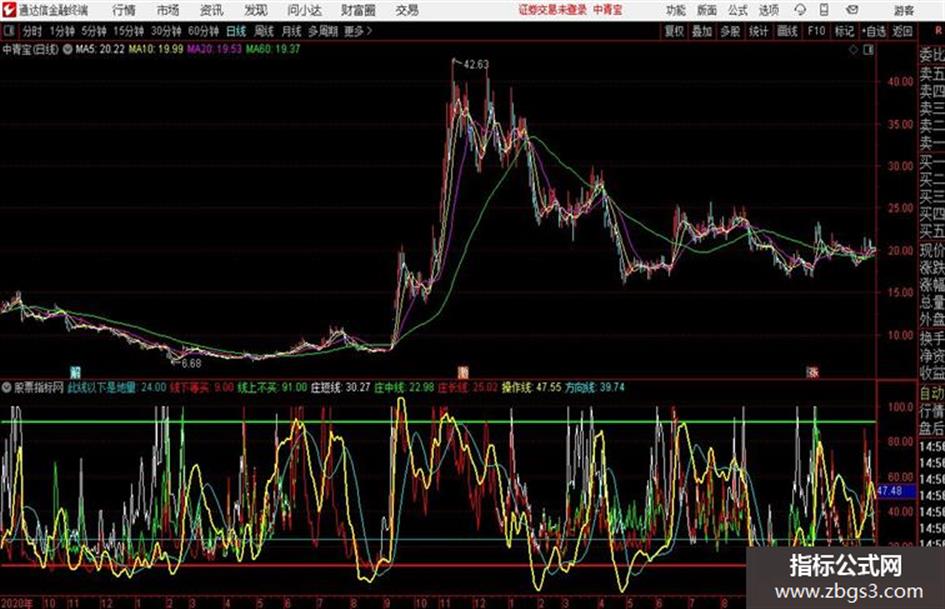Click the 方向线 39.74 indicator label

(595, 387)
